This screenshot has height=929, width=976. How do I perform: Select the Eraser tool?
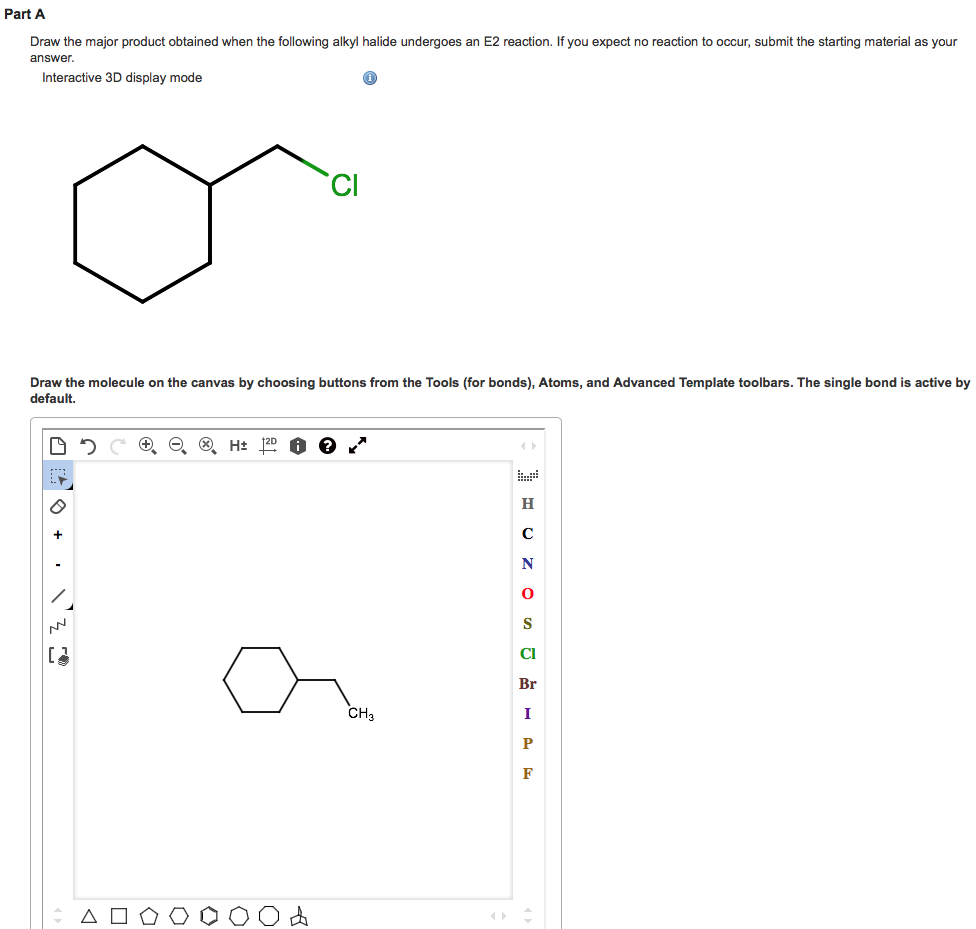[57, 506]
